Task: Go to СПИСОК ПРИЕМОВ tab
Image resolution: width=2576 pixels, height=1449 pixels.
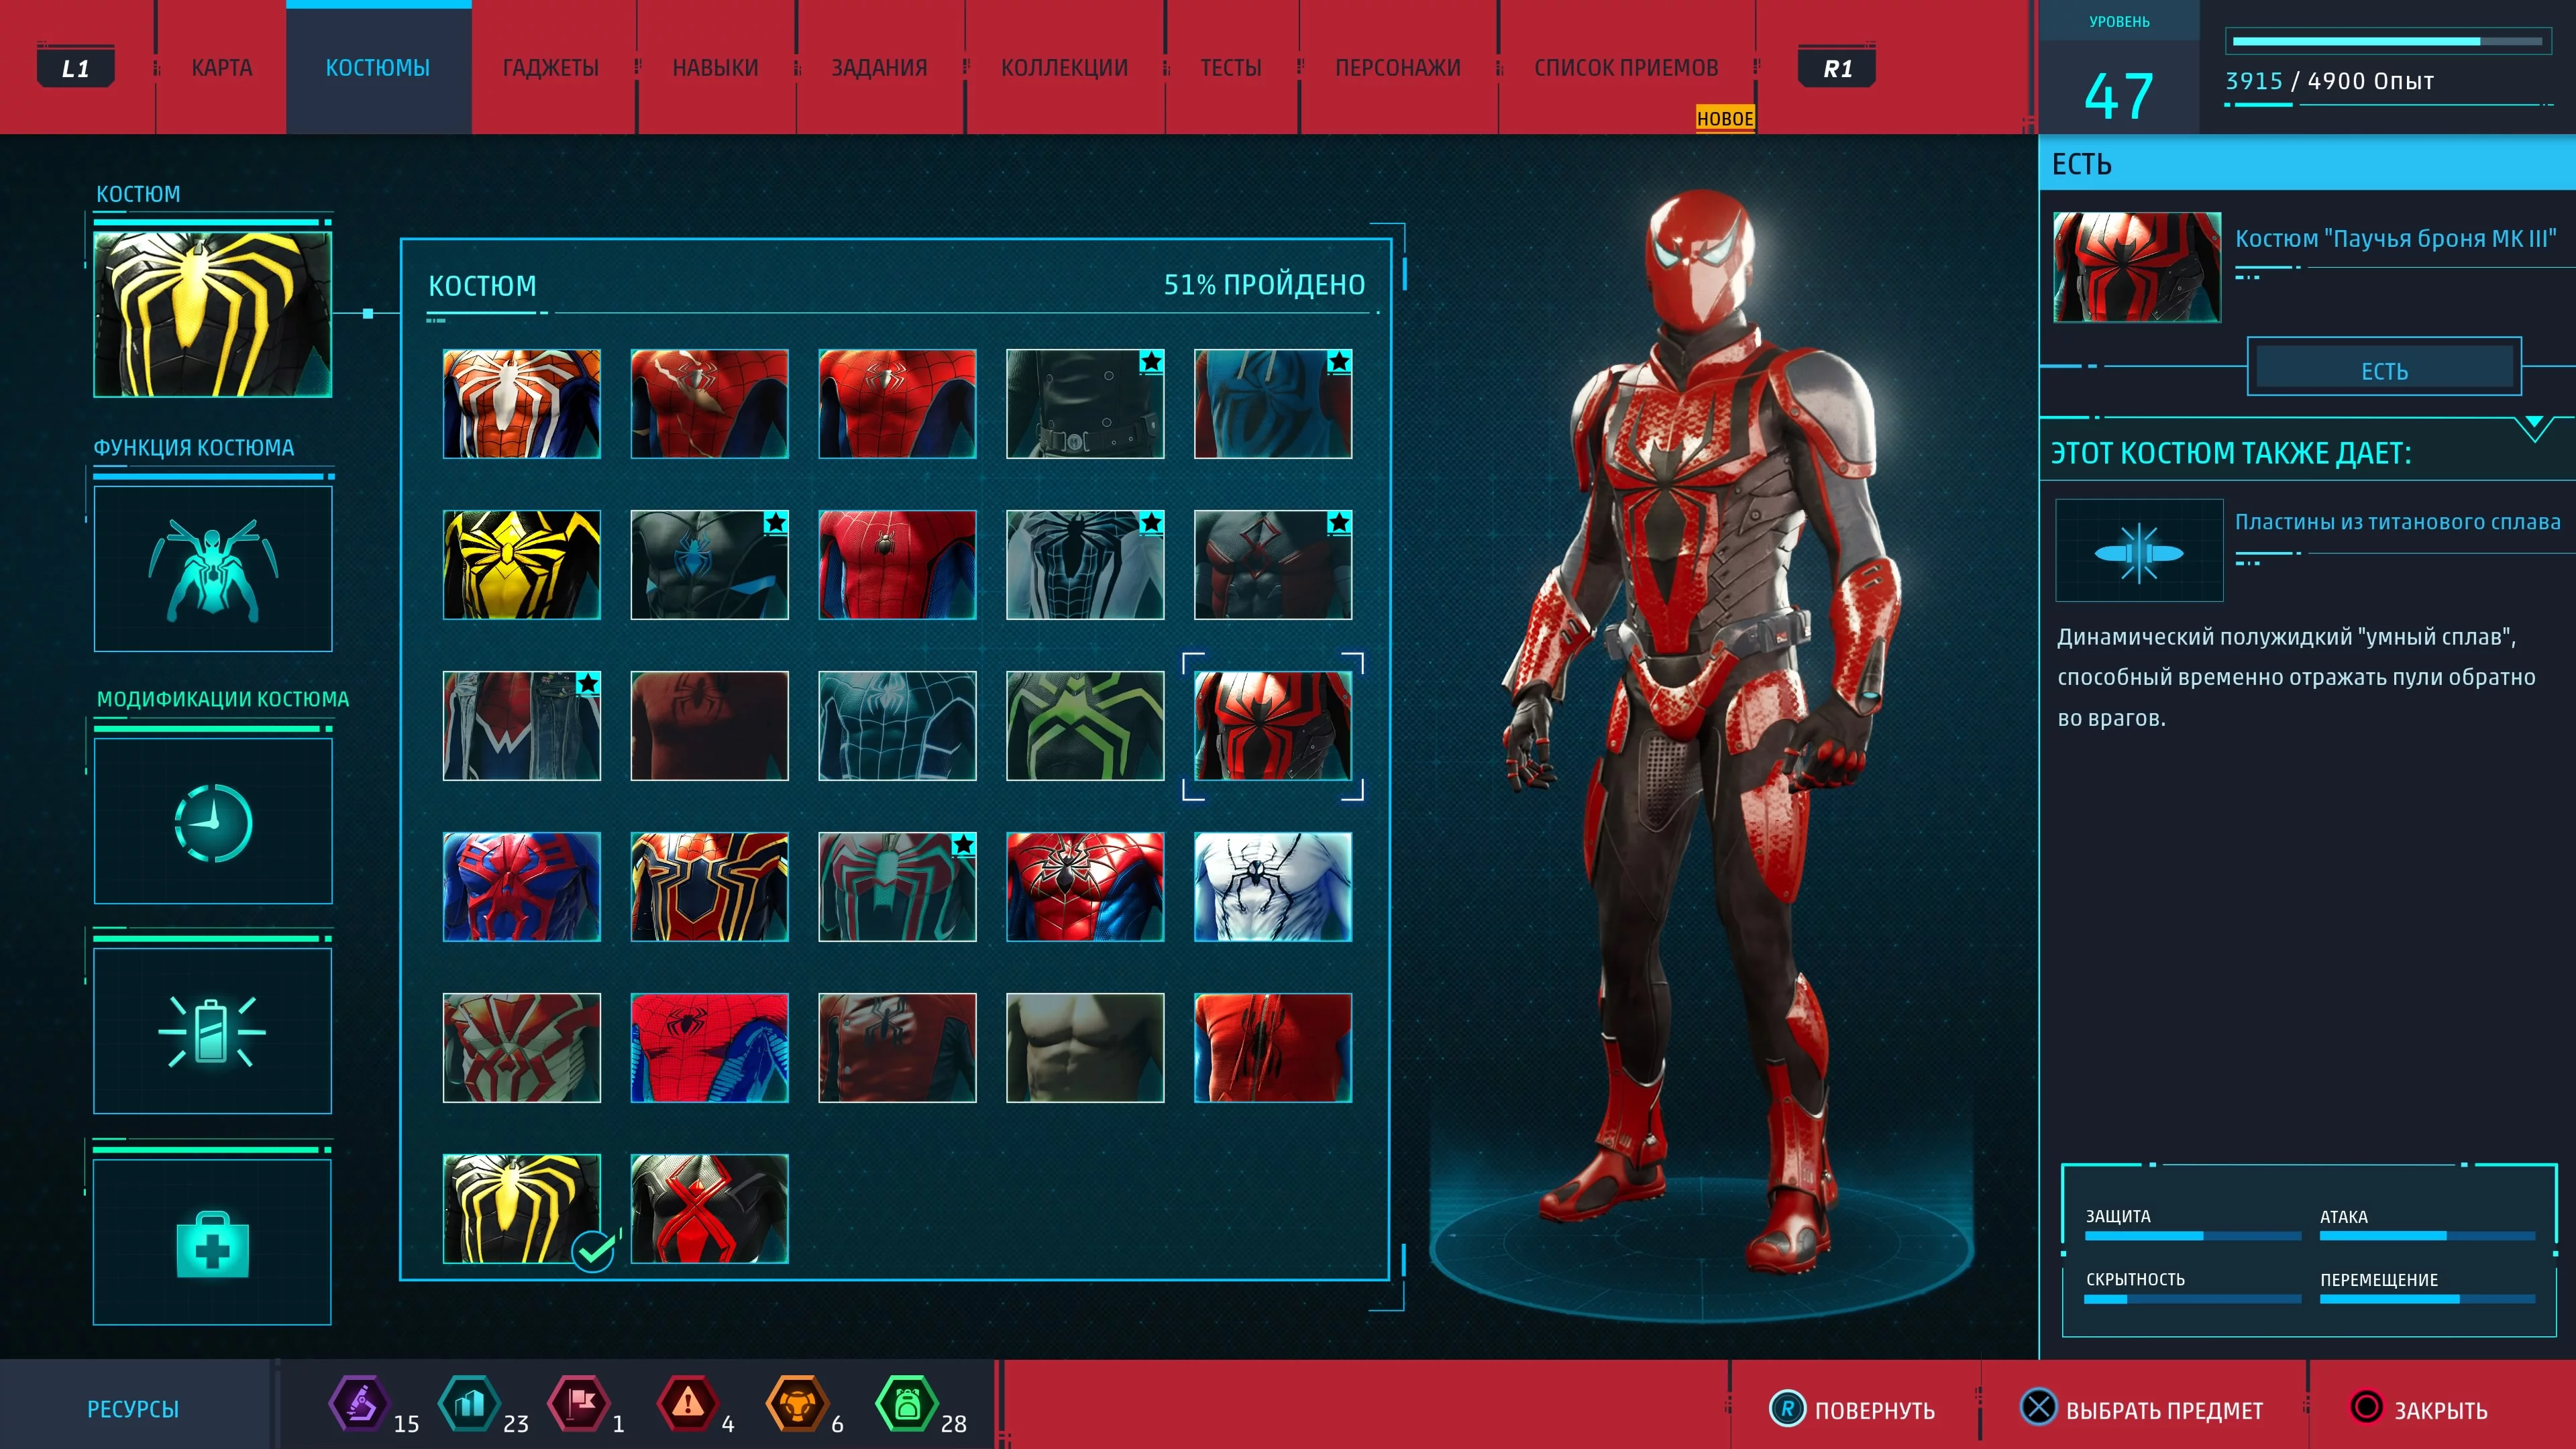Action: (1626, 68)
